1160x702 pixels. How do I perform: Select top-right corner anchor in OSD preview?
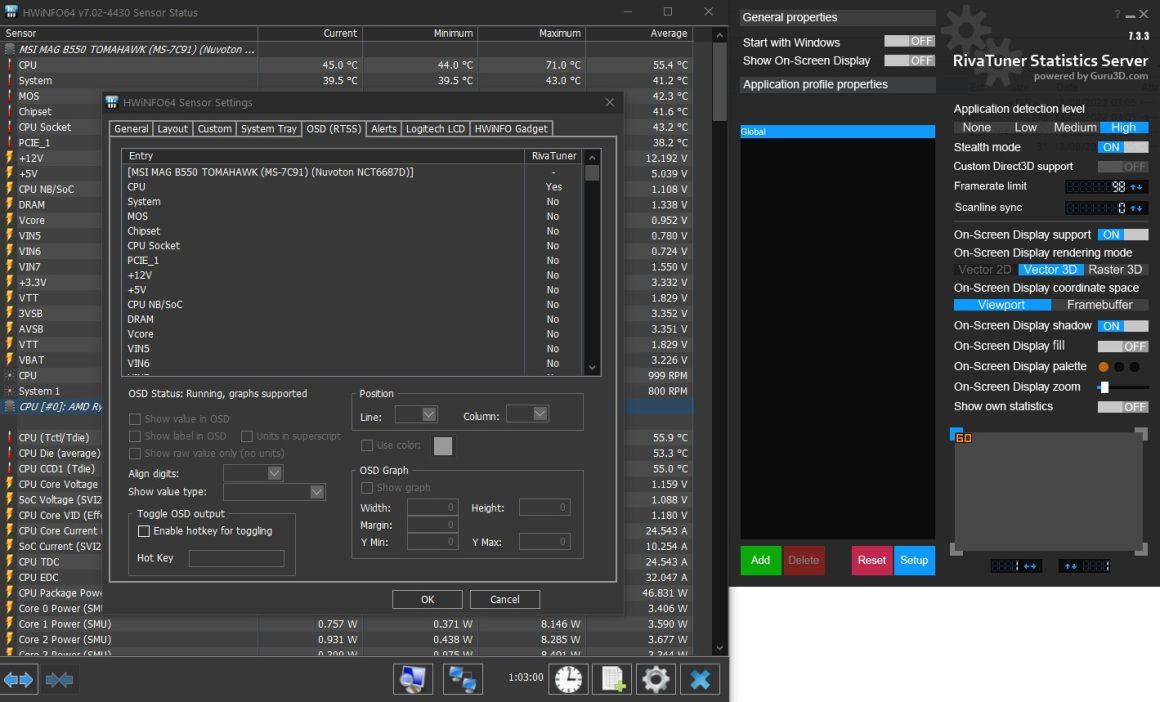click(x=1142, y=433)
